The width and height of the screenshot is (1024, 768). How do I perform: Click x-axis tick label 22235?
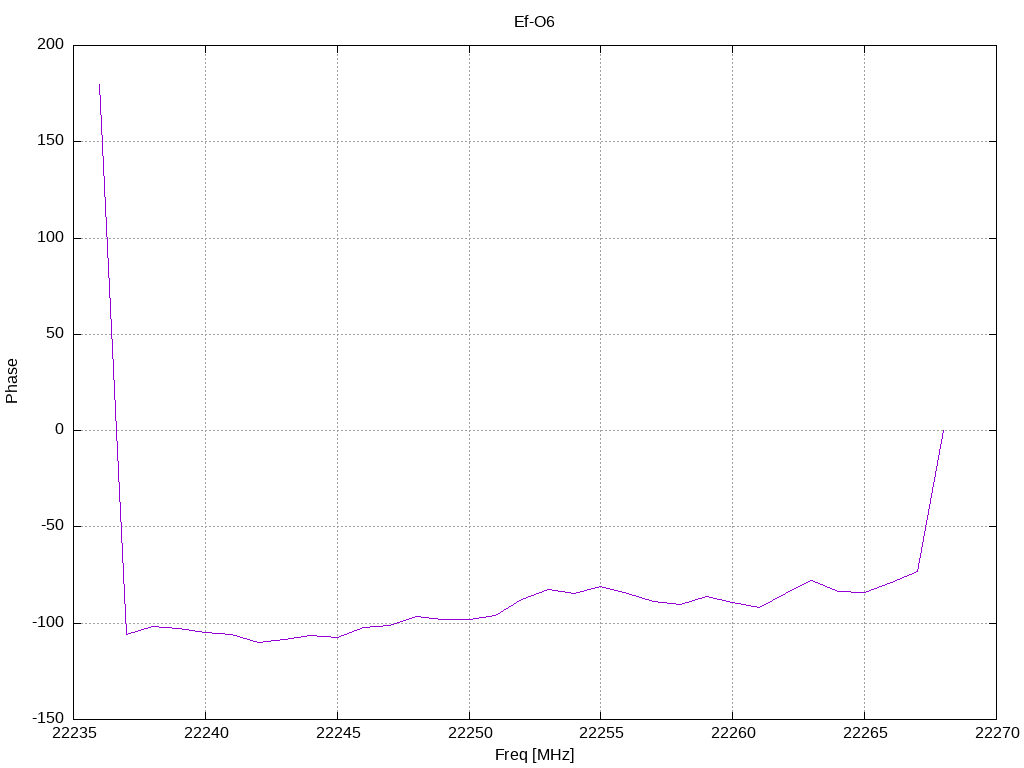pyautogui.click(x=74, y=733)
